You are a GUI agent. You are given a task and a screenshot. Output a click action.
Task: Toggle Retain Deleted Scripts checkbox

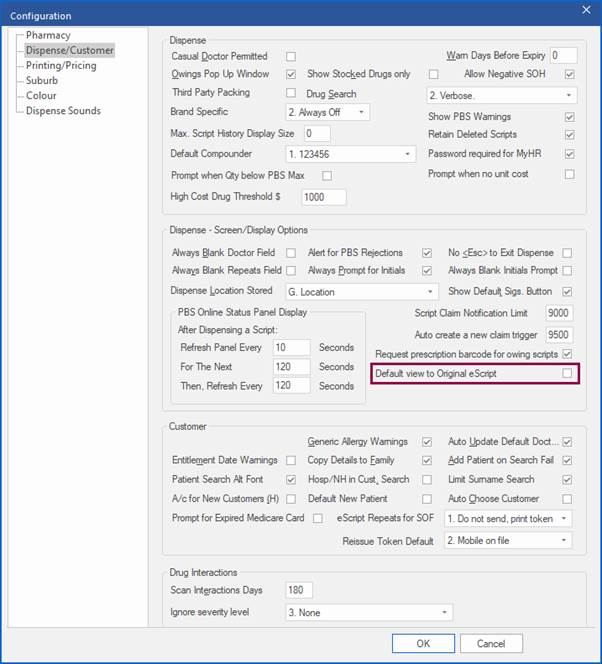click(569, 135)
